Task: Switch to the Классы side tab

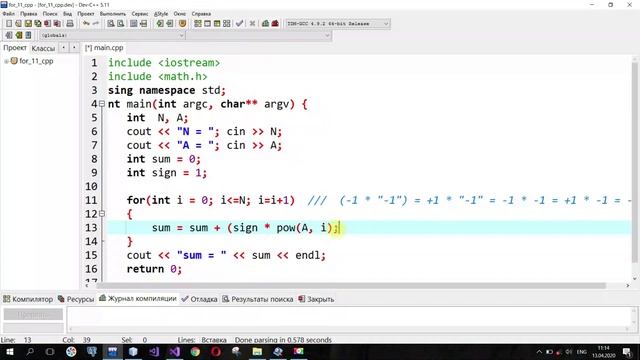Action: (43, 48)
